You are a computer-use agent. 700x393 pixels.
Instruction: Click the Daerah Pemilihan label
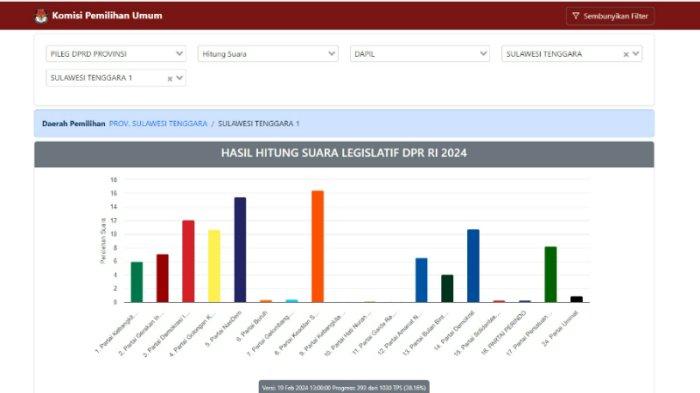point(74,123)
